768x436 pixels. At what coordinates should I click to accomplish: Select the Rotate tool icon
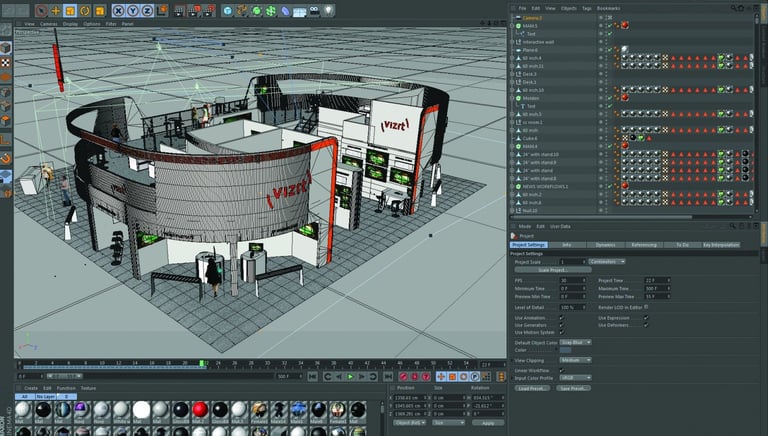coord(85,10)
